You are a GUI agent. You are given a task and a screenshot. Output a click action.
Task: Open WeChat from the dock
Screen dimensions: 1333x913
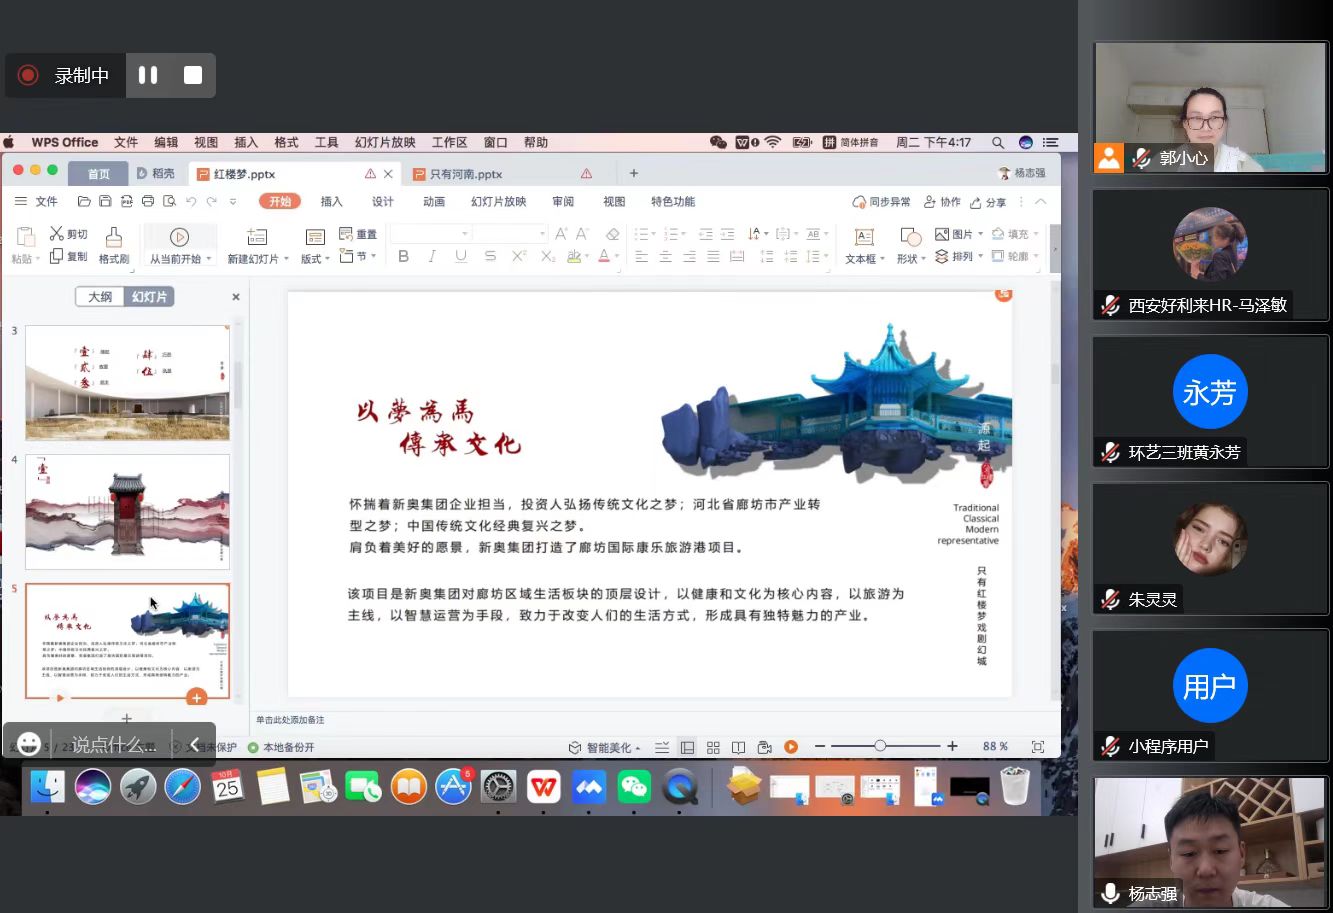tap(634, 787)
